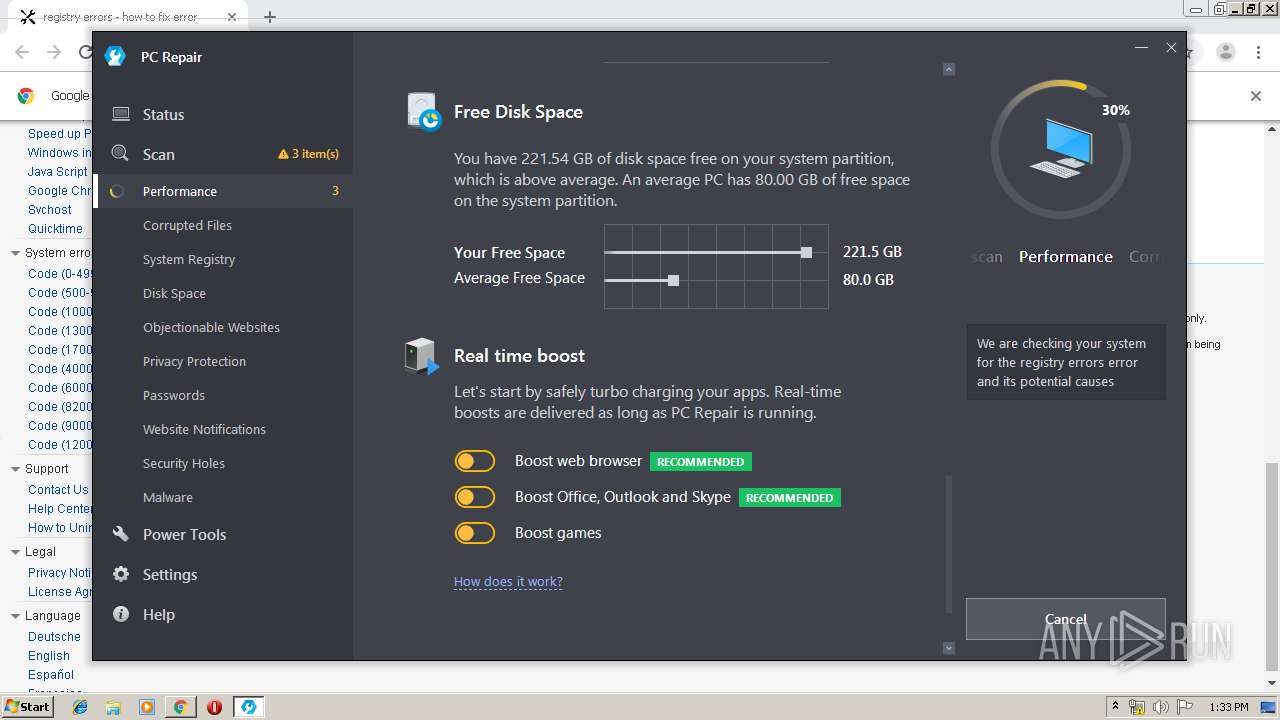
Task: Collapse Legal section in browser sidebar
Action: pyautogui.click(x=15, y=552)
